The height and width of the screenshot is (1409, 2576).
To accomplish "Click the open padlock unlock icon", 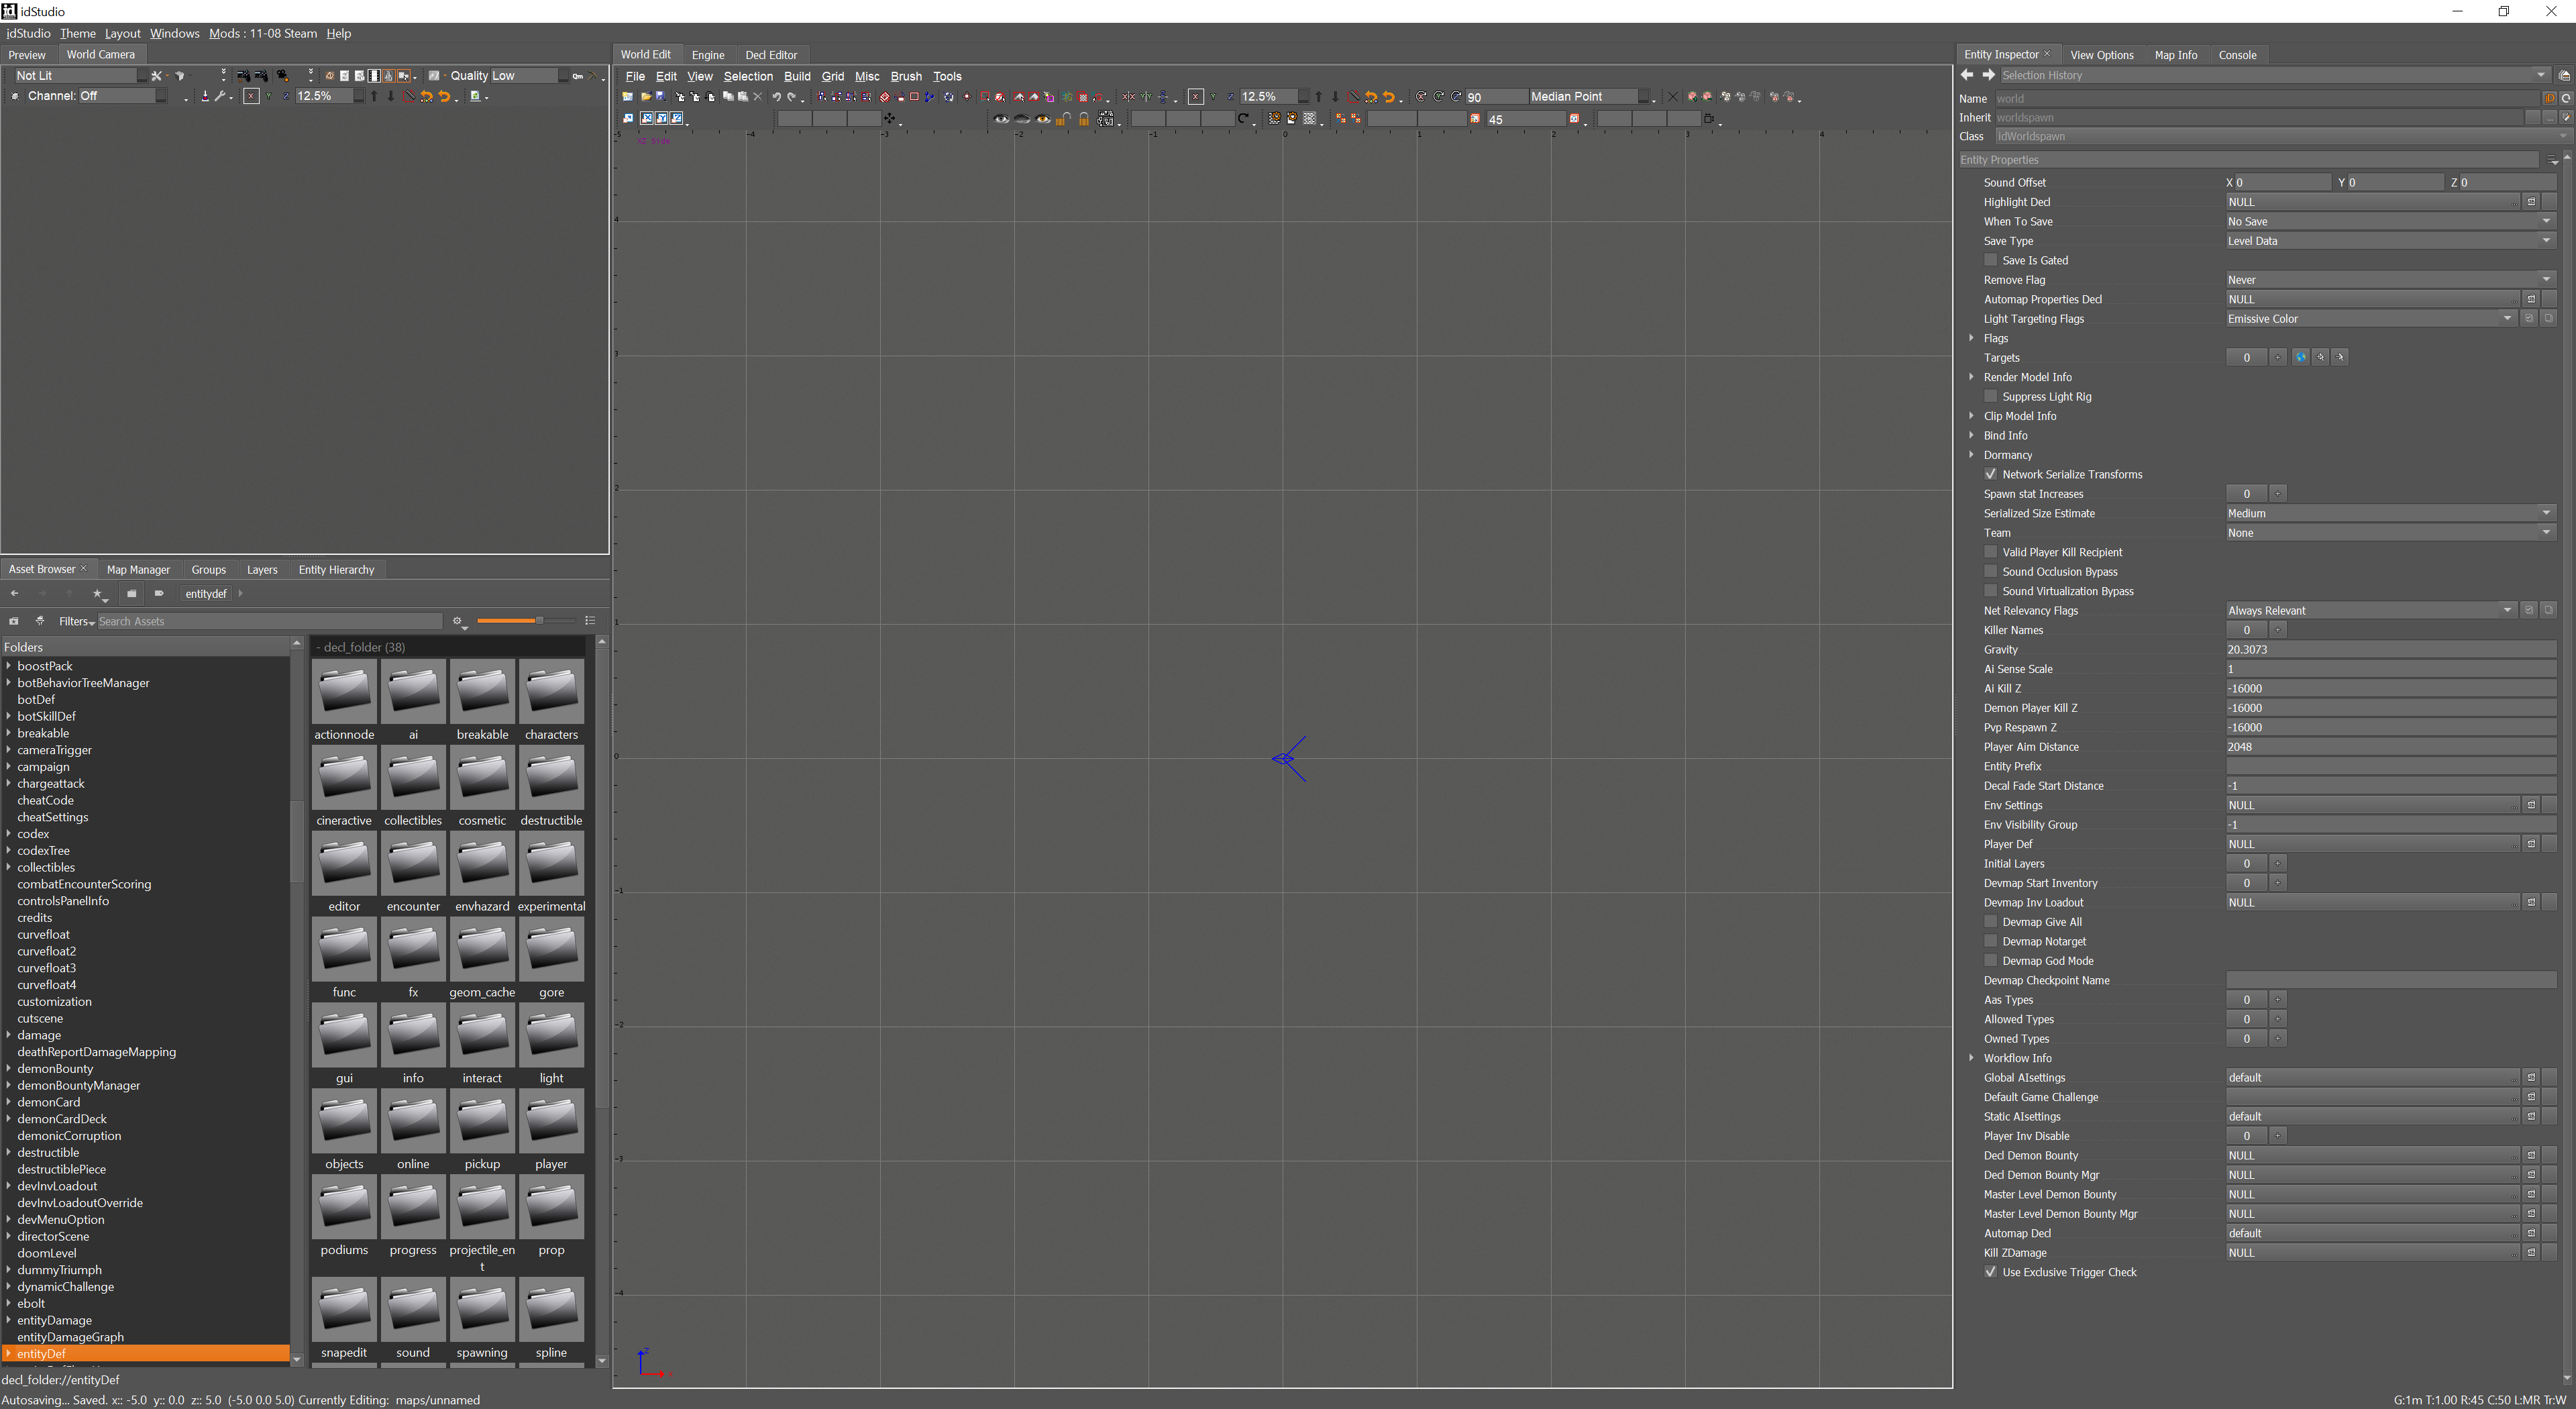I will 1063,119.
